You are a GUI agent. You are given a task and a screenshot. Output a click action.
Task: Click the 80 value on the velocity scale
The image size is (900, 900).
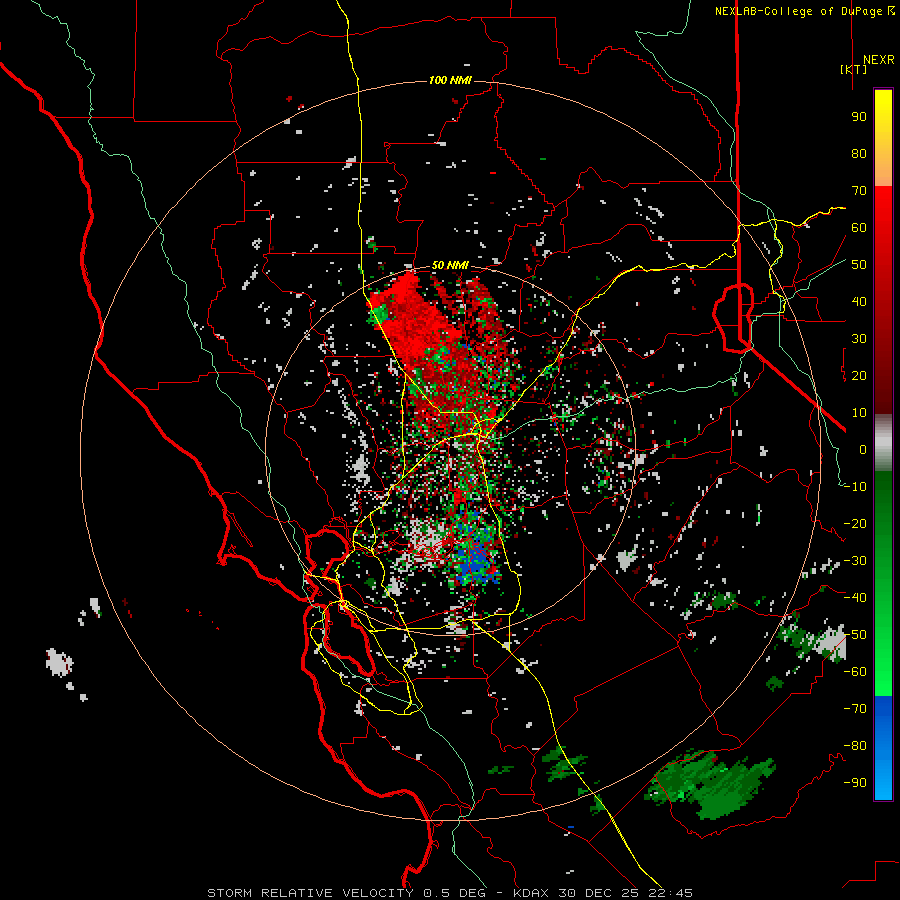(x=859, y=154)
